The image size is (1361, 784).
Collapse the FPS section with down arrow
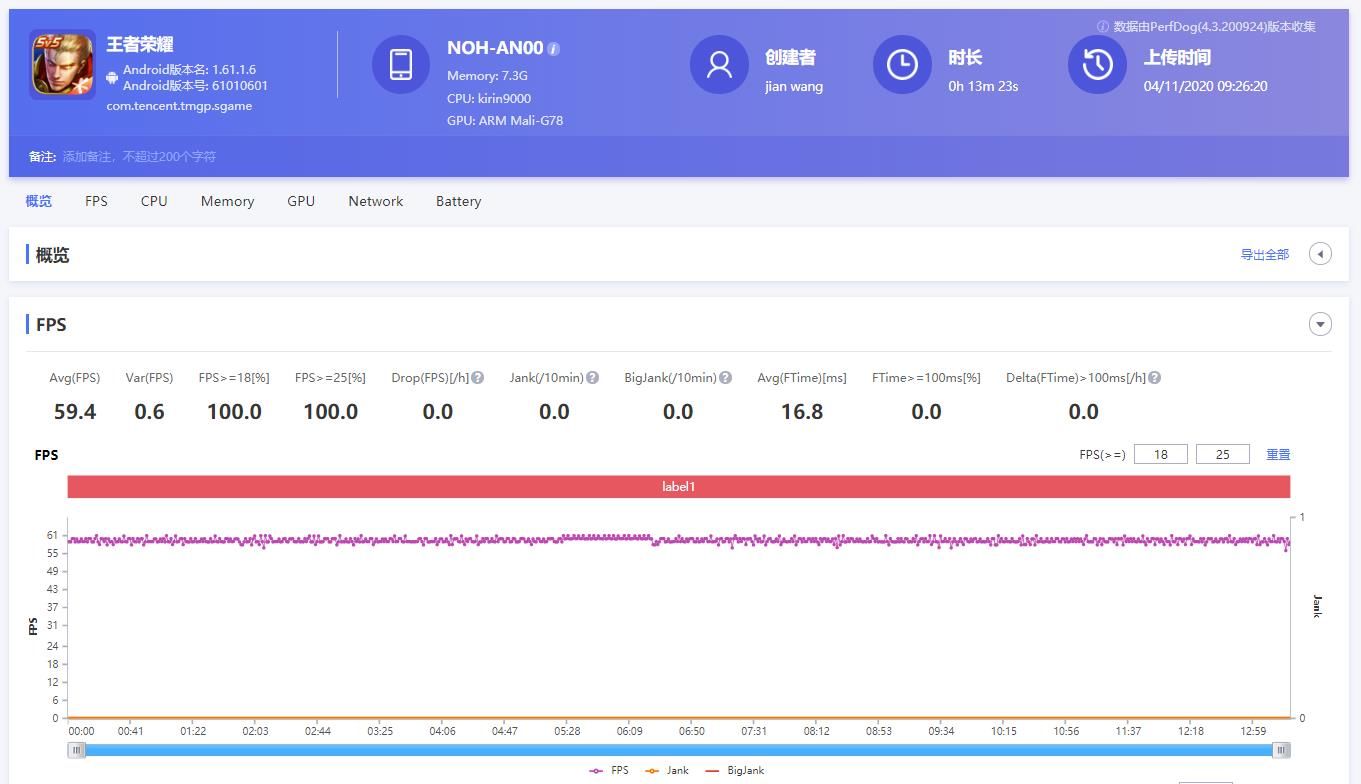pos(1320,324)
